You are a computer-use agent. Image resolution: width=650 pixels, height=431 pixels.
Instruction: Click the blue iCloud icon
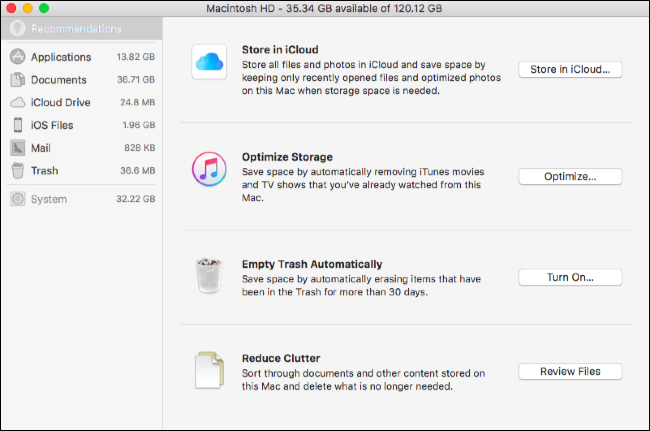tap(209, 62)
